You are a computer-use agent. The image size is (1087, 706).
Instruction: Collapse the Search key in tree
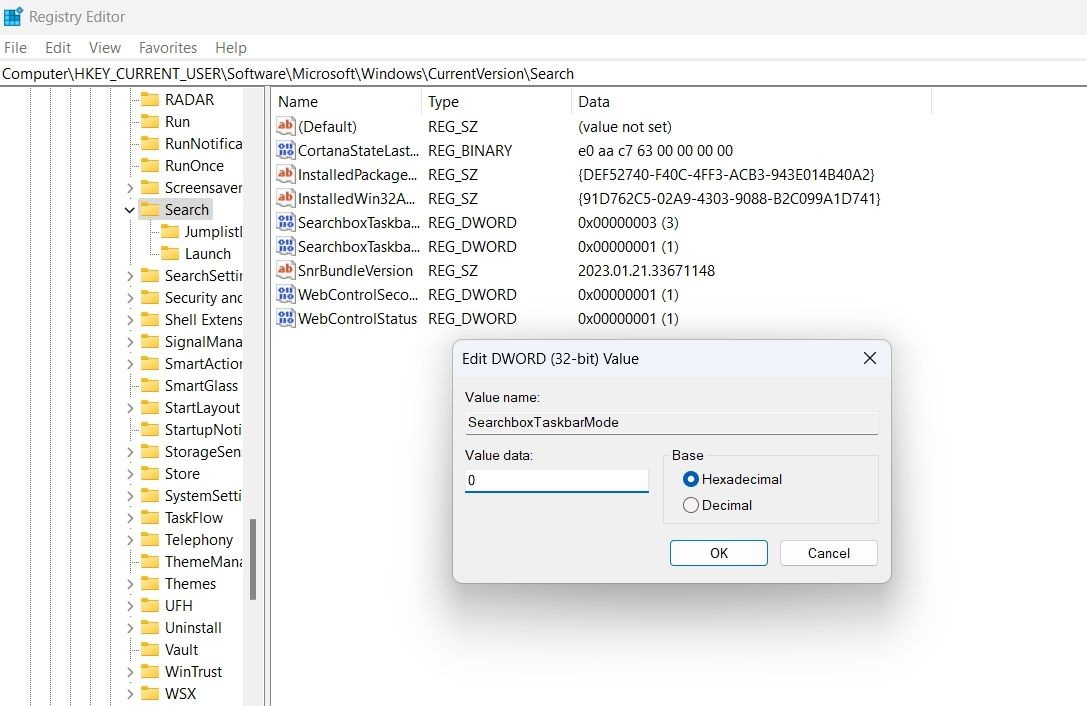(x=130, y=209)
